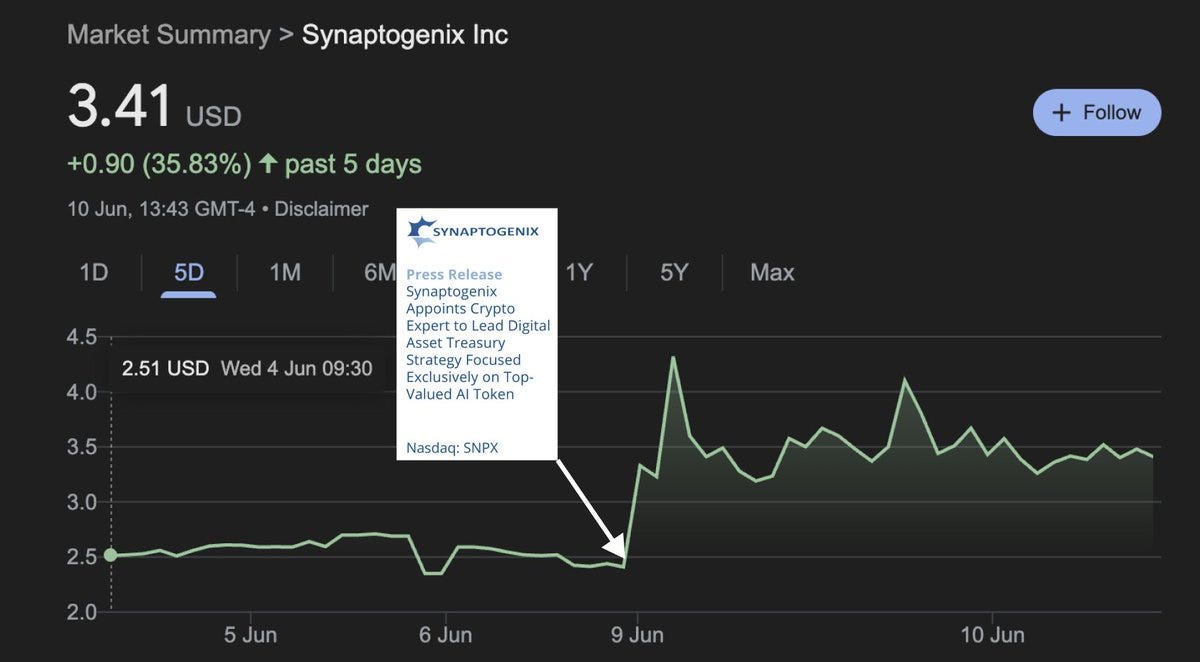Image resolution: width=1200 pixels, height=662 pixels.
Task: Select the 1D time range tab
Action: point(93,272)
